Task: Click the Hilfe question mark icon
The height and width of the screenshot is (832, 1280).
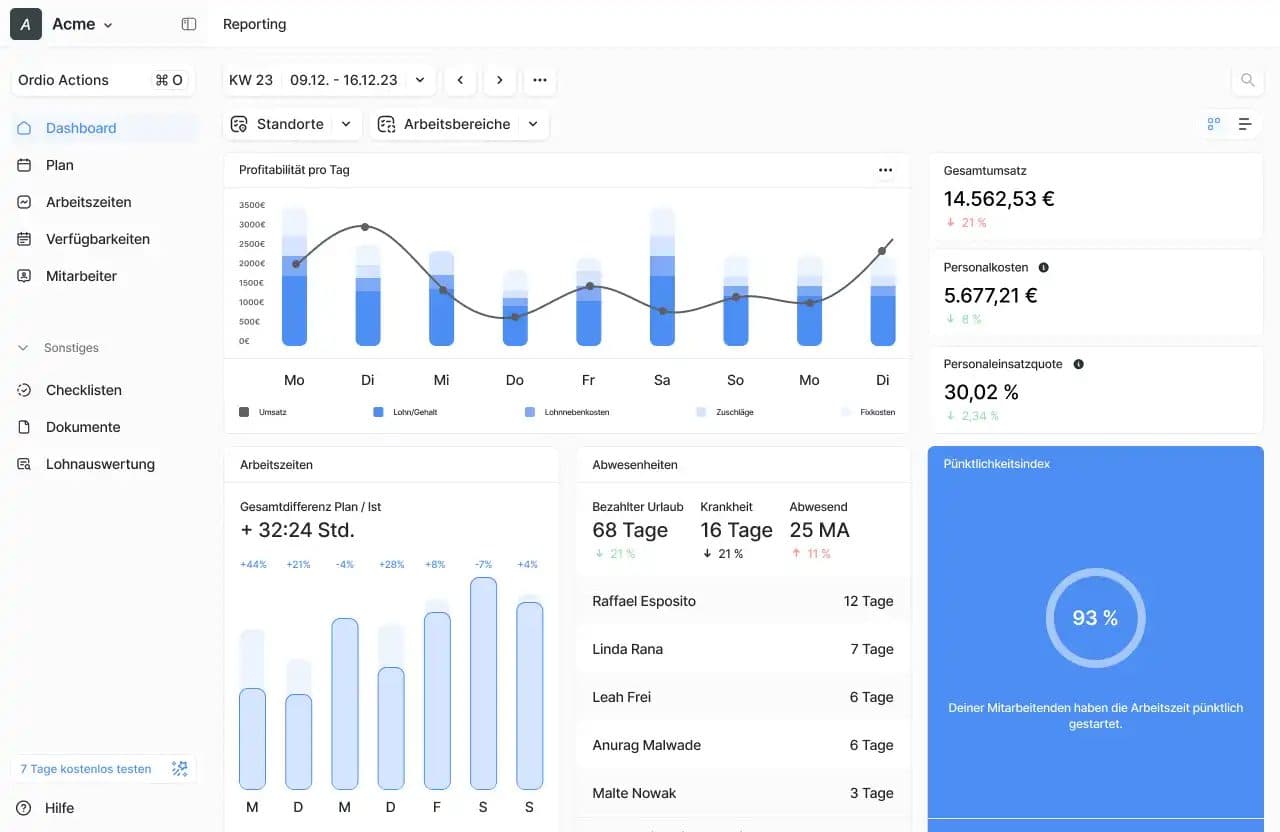Action: point(24,808)
